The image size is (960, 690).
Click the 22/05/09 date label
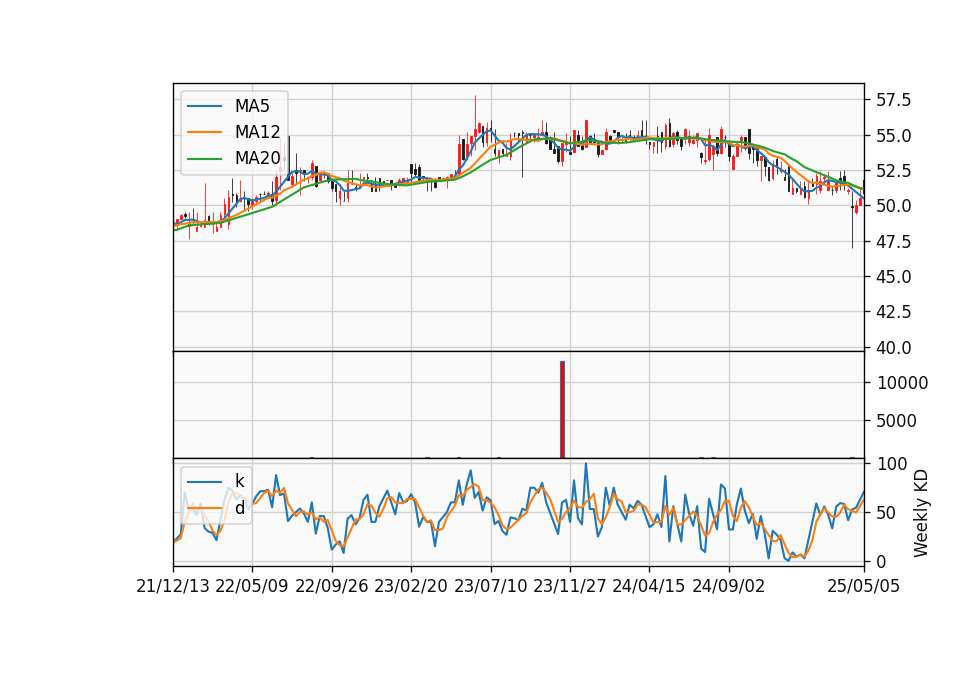(252, 586)
